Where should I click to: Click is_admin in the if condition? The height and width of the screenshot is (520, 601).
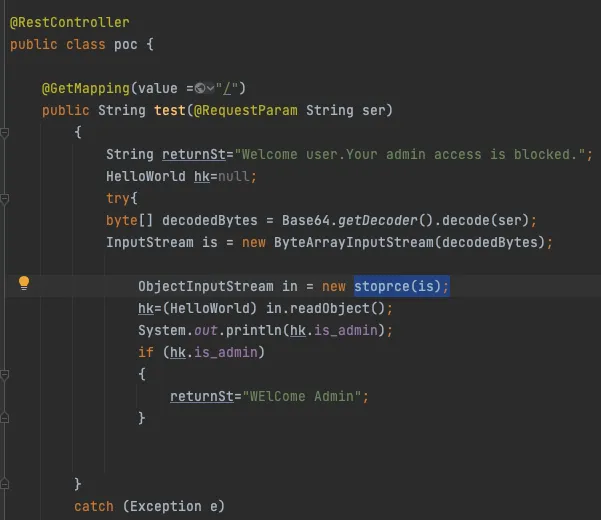pyautogui.click(x=226, y=352)
